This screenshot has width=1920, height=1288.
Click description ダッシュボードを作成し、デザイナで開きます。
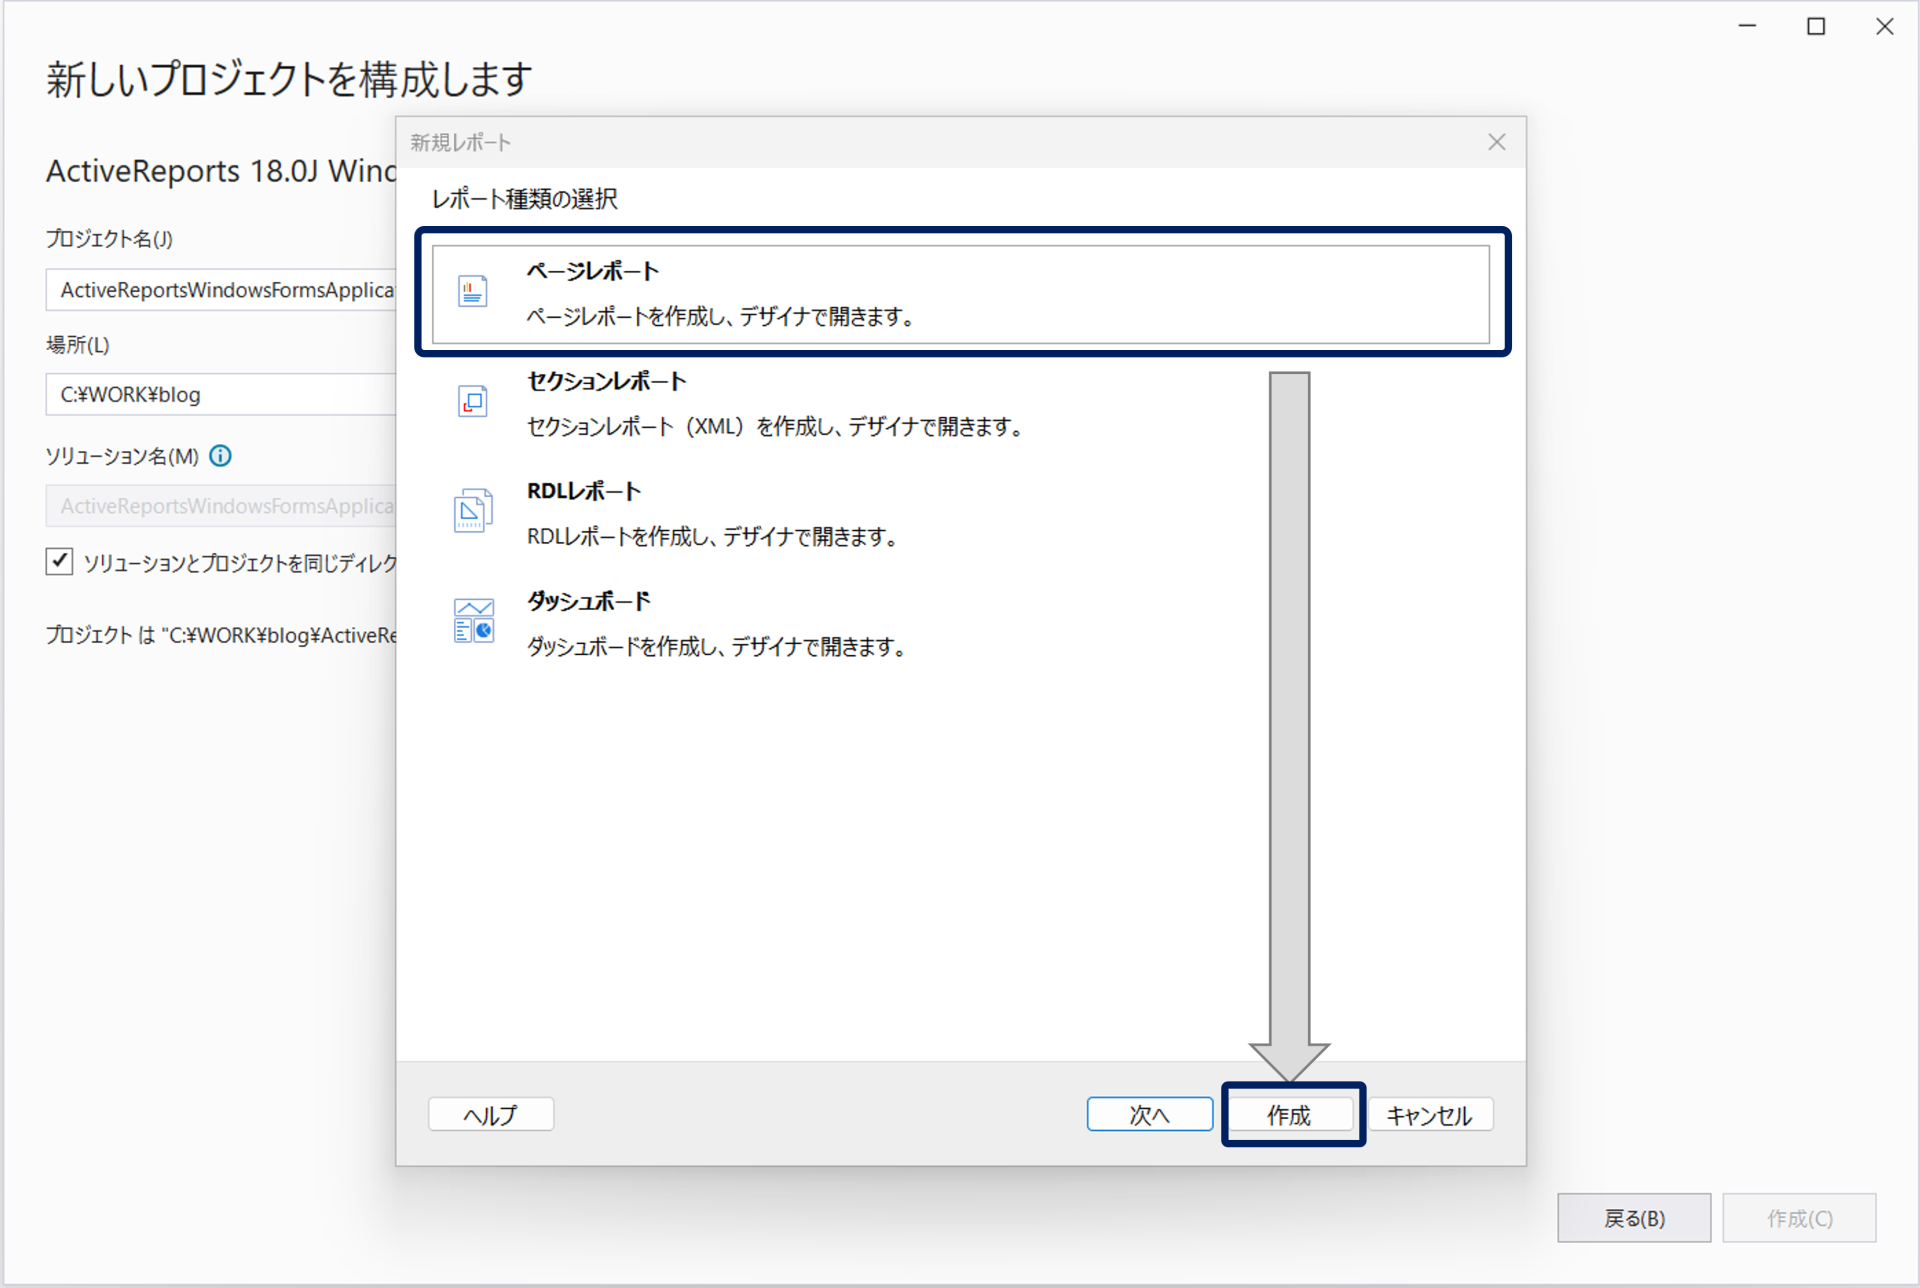[717, 647]
